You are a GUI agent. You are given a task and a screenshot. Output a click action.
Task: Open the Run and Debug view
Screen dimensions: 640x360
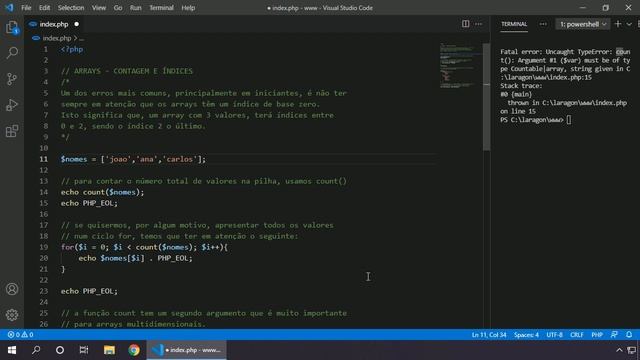click(12, 105)
